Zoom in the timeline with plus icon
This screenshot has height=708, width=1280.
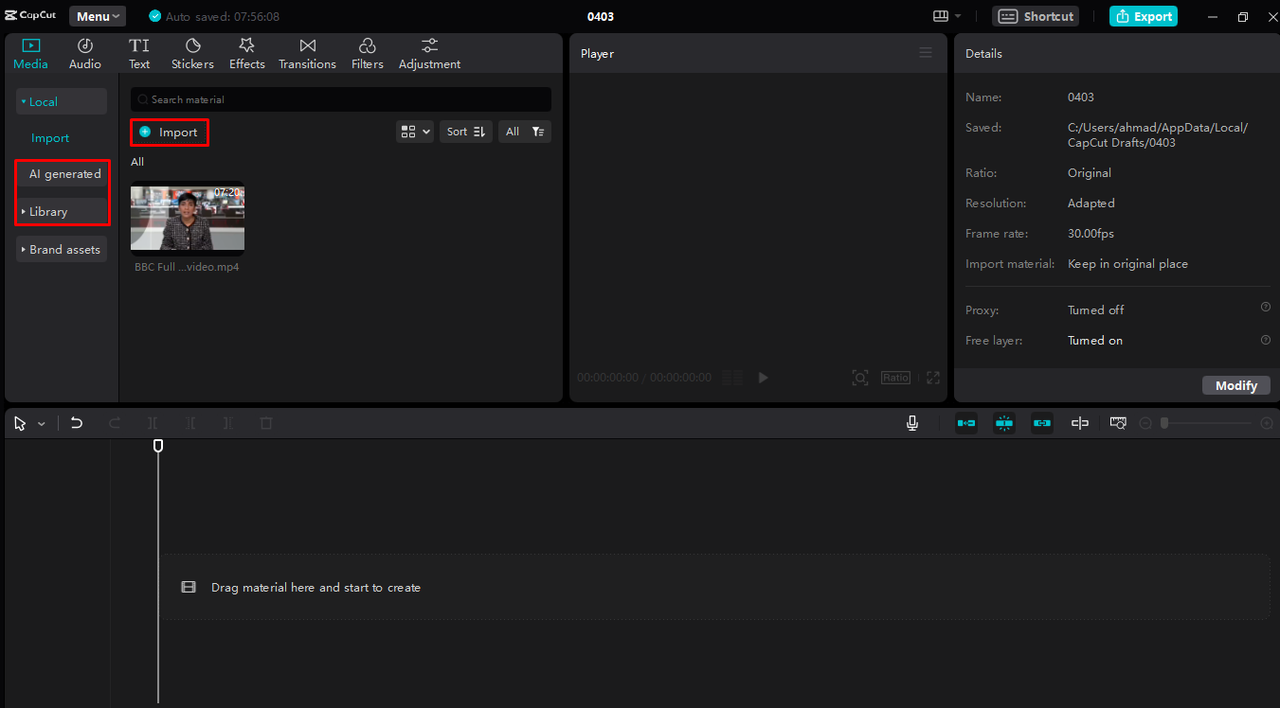[1267, 423]
